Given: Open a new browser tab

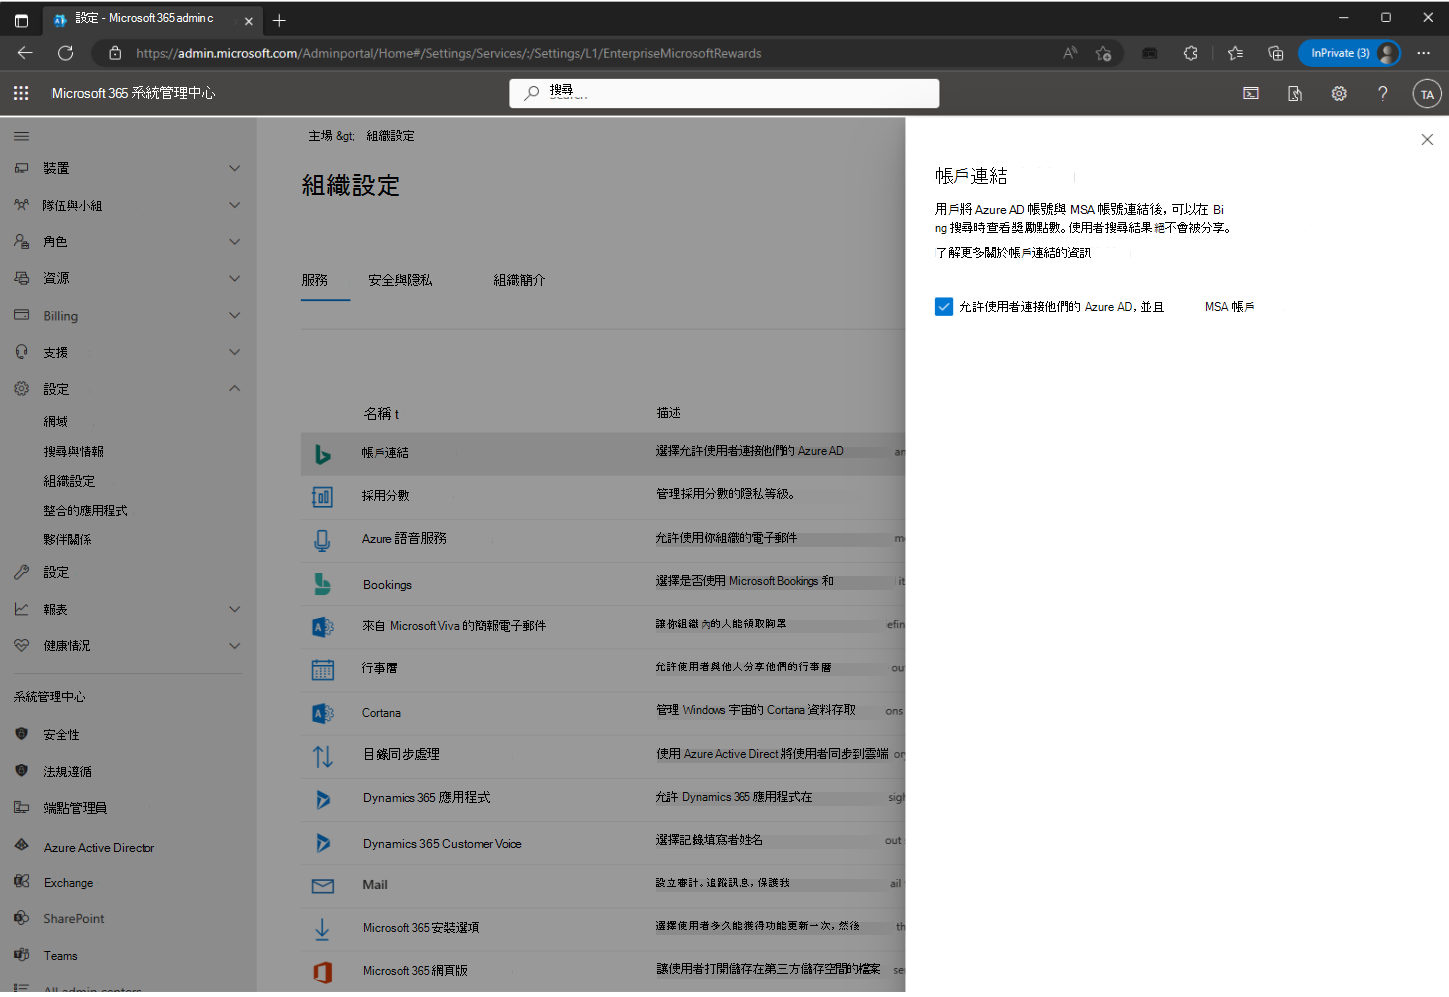Looking at the screenshot, I should point(279,20).
